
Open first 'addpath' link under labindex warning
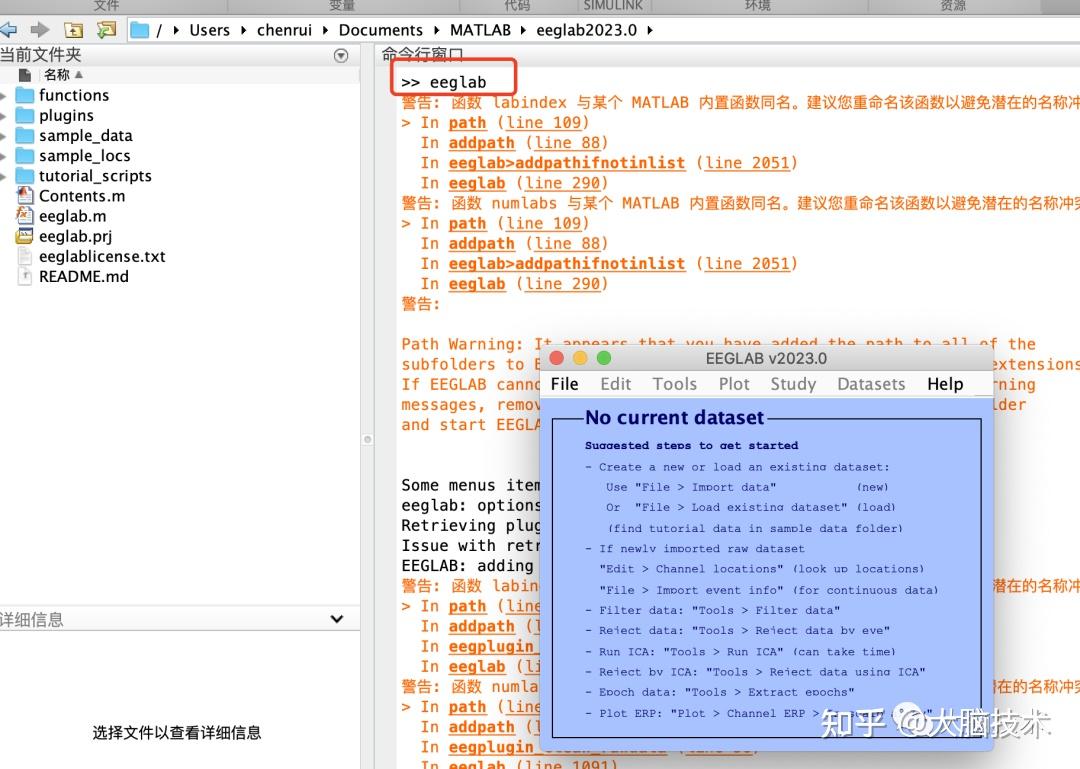481,143
